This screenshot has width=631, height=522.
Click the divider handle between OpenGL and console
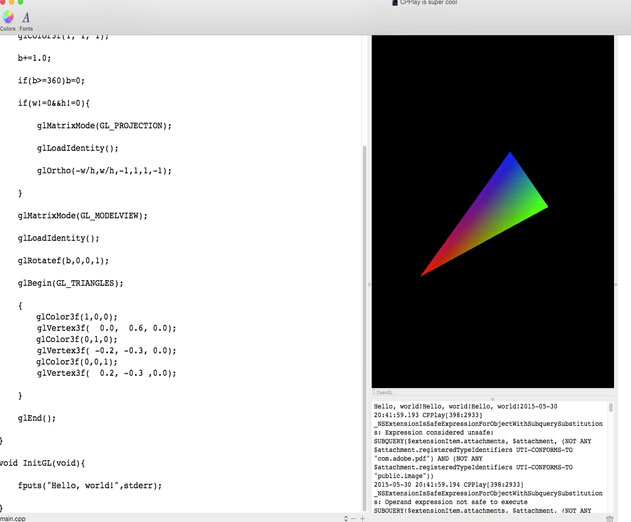(x=493, y=399)
